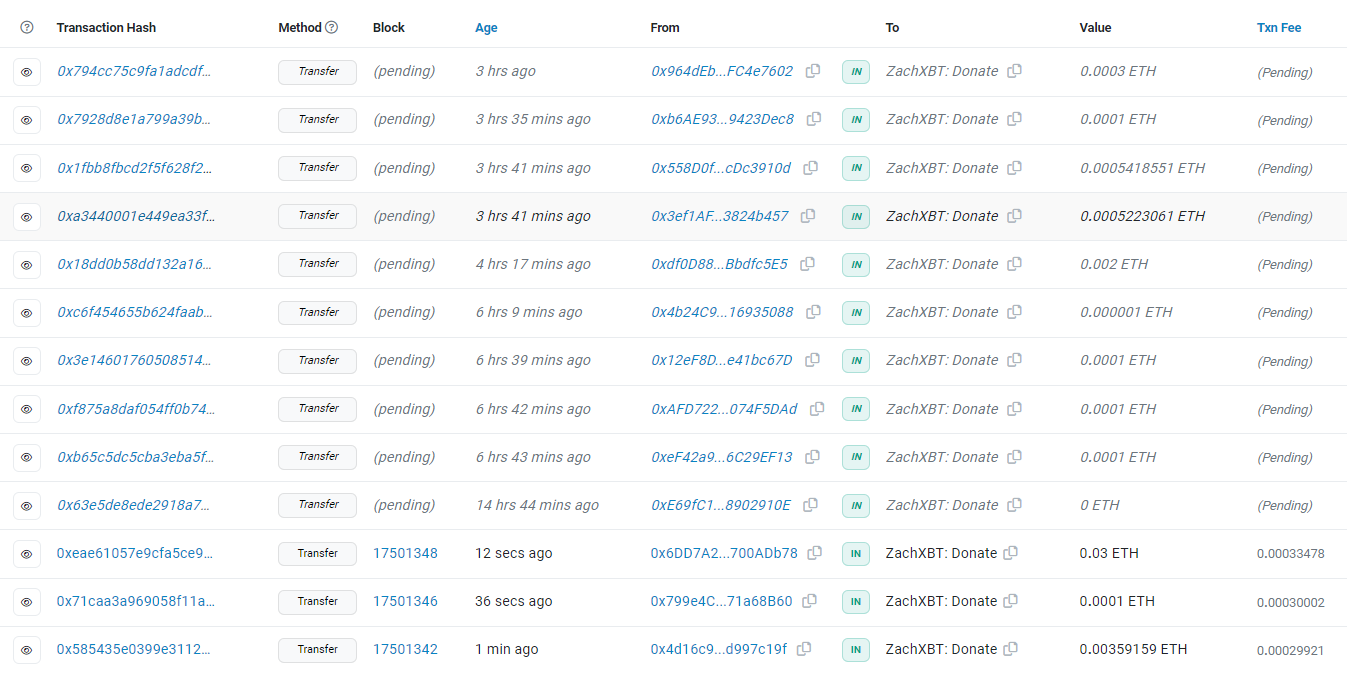Open sender address 0x964dEb...FC4e7602

(722, 71)
